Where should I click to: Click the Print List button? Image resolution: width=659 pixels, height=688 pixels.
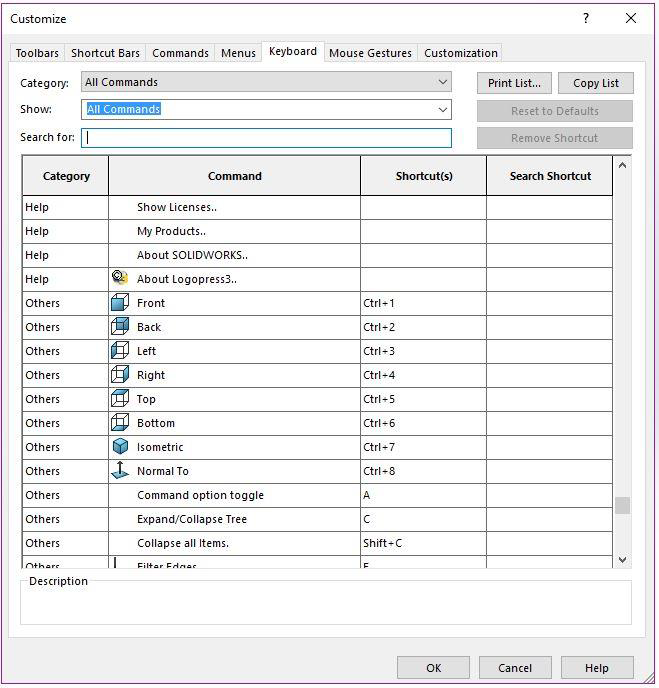[514, 83]
